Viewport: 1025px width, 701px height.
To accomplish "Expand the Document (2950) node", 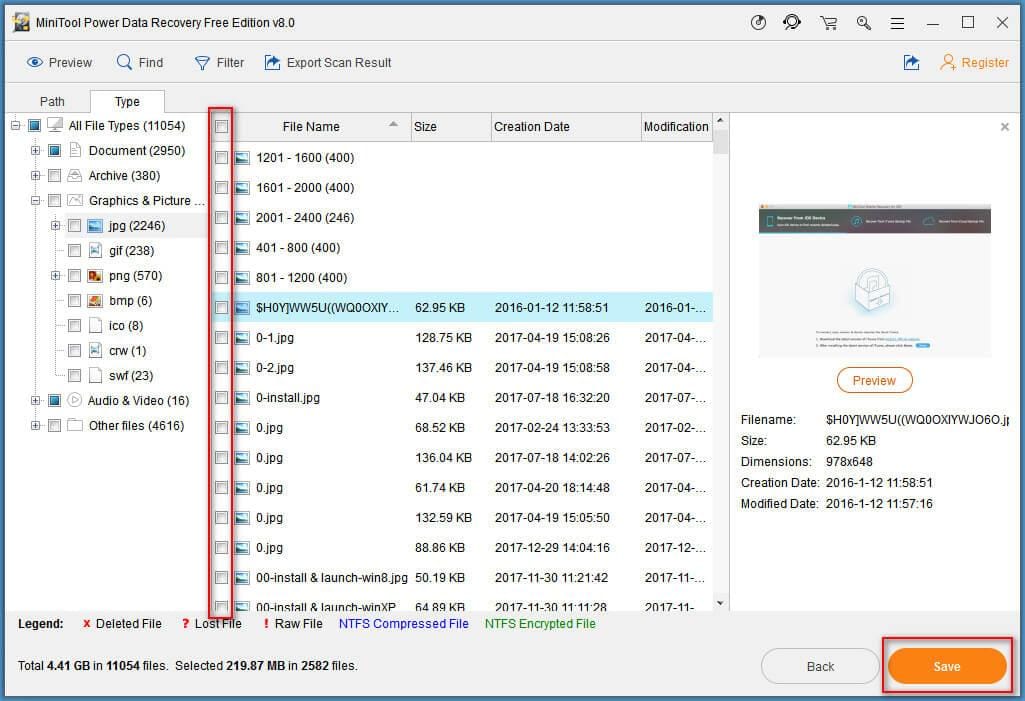I will (35, 150).
